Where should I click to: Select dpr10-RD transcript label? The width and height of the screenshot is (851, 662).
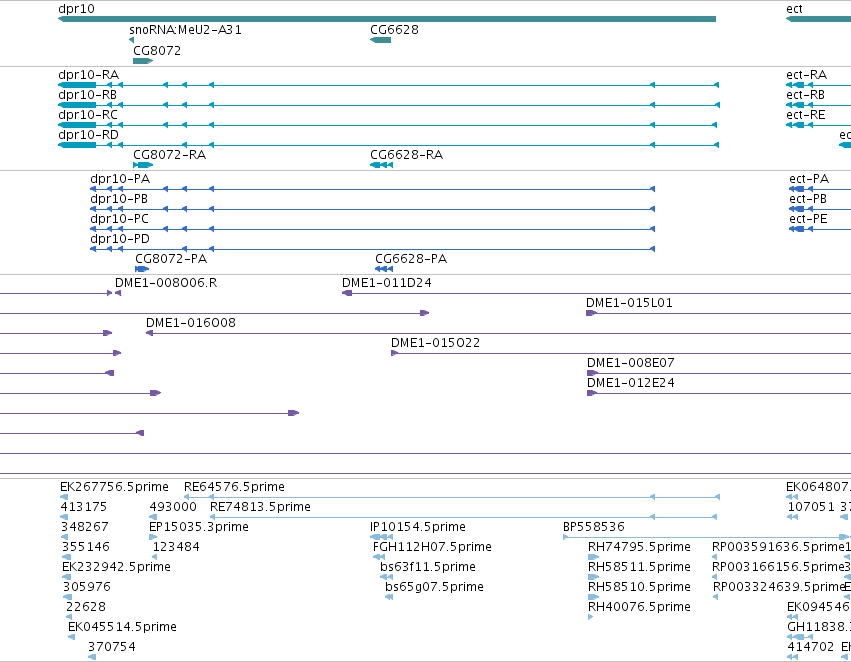[x=88, y=135]
